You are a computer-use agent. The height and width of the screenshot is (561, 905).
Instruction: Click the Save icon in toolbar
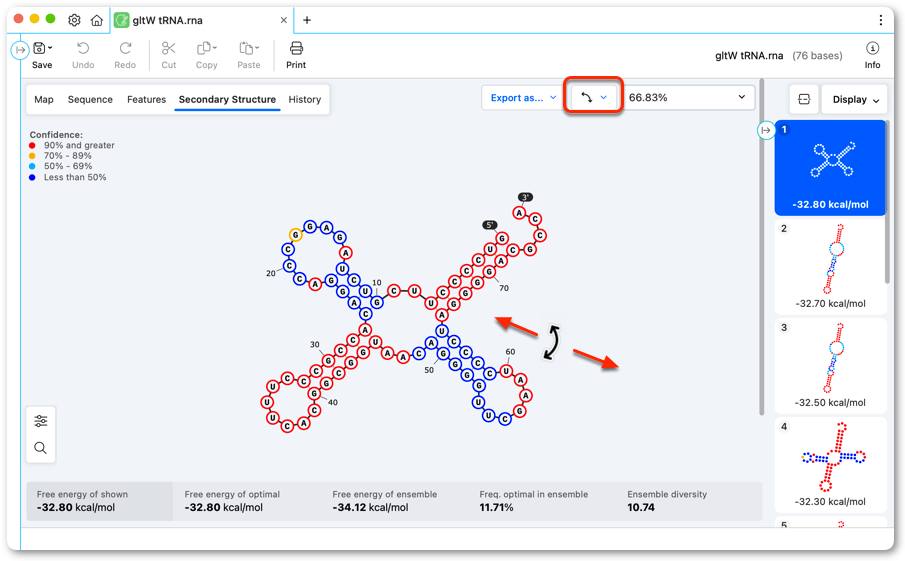coord(39,48)
